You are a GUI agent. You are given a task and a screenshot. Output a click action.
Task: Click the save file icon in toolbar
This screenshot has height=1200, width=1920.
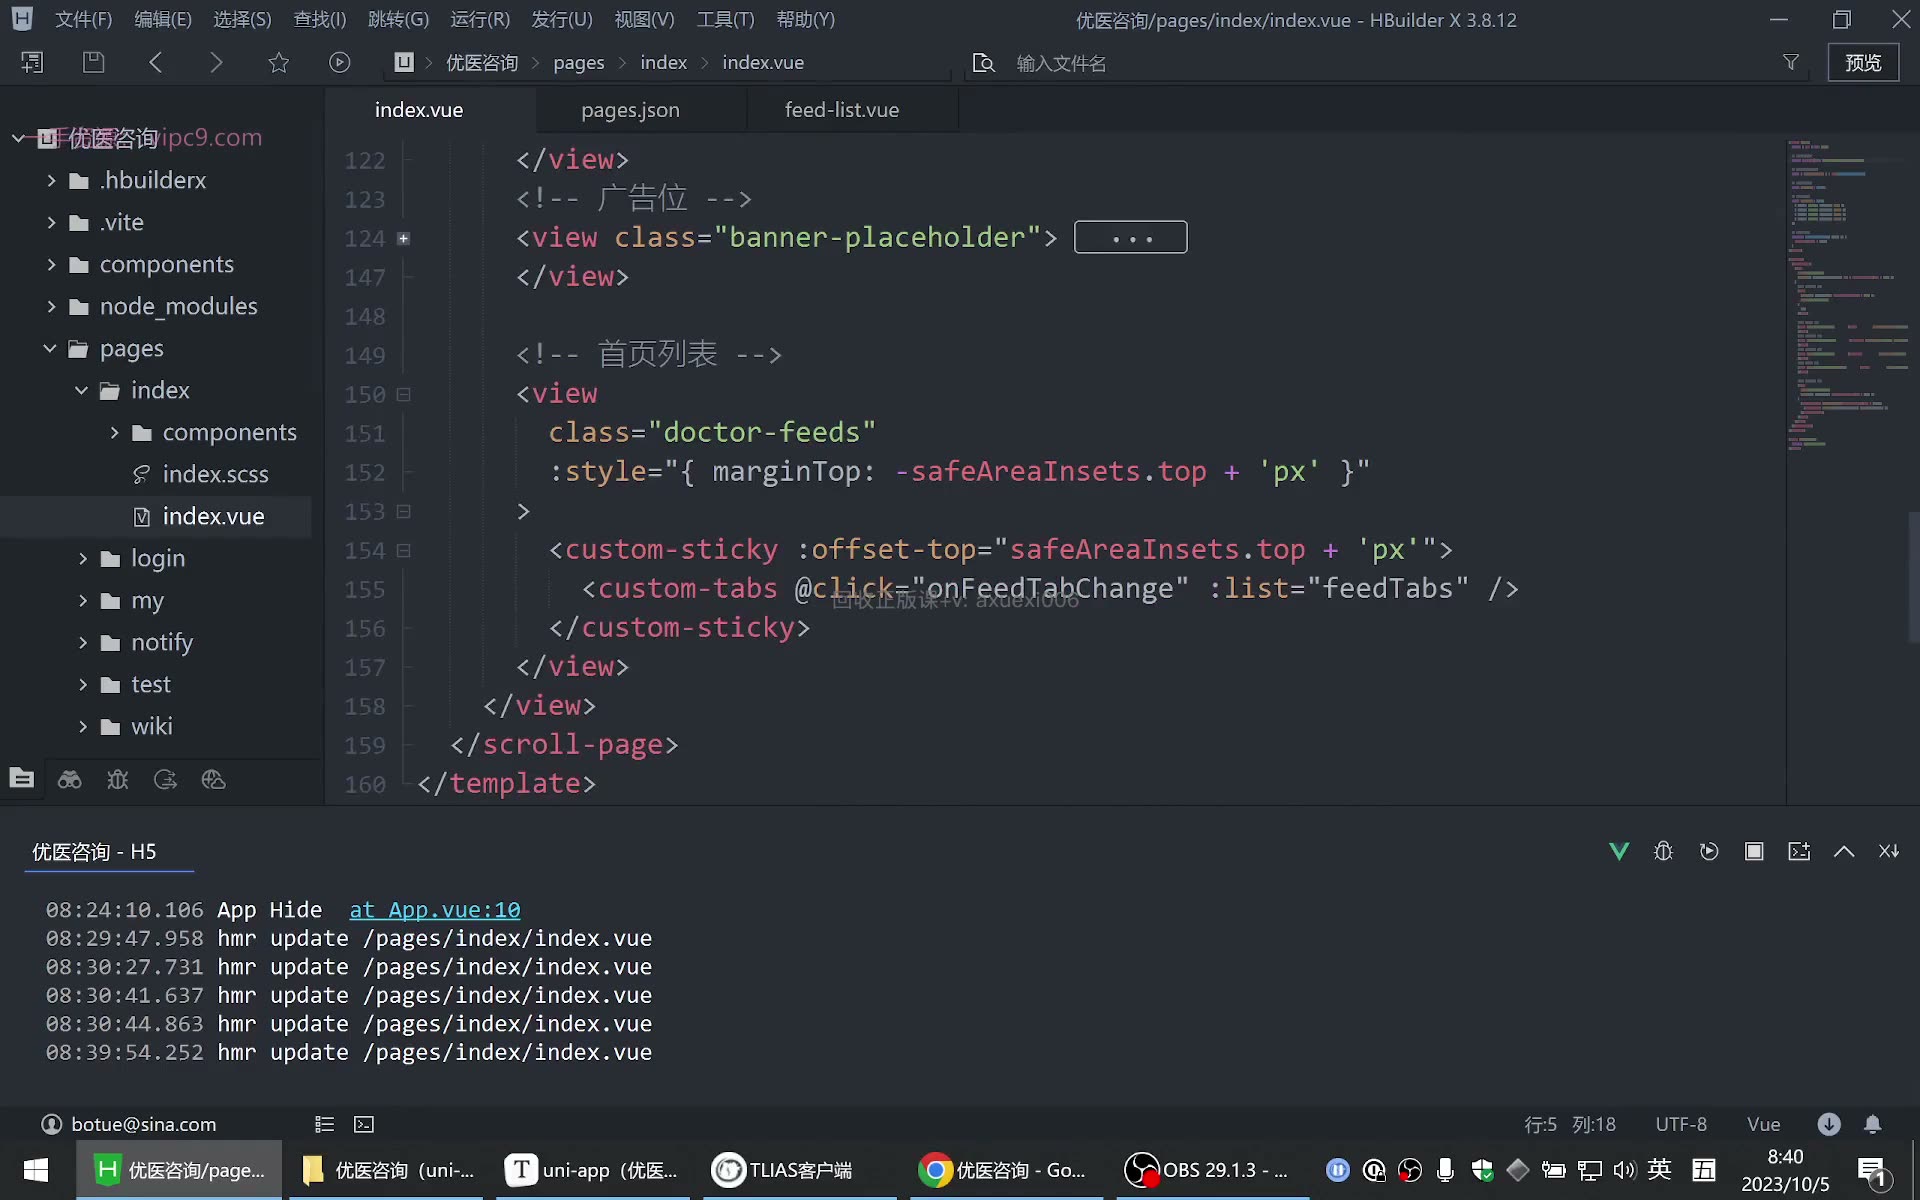coord(93,62)
